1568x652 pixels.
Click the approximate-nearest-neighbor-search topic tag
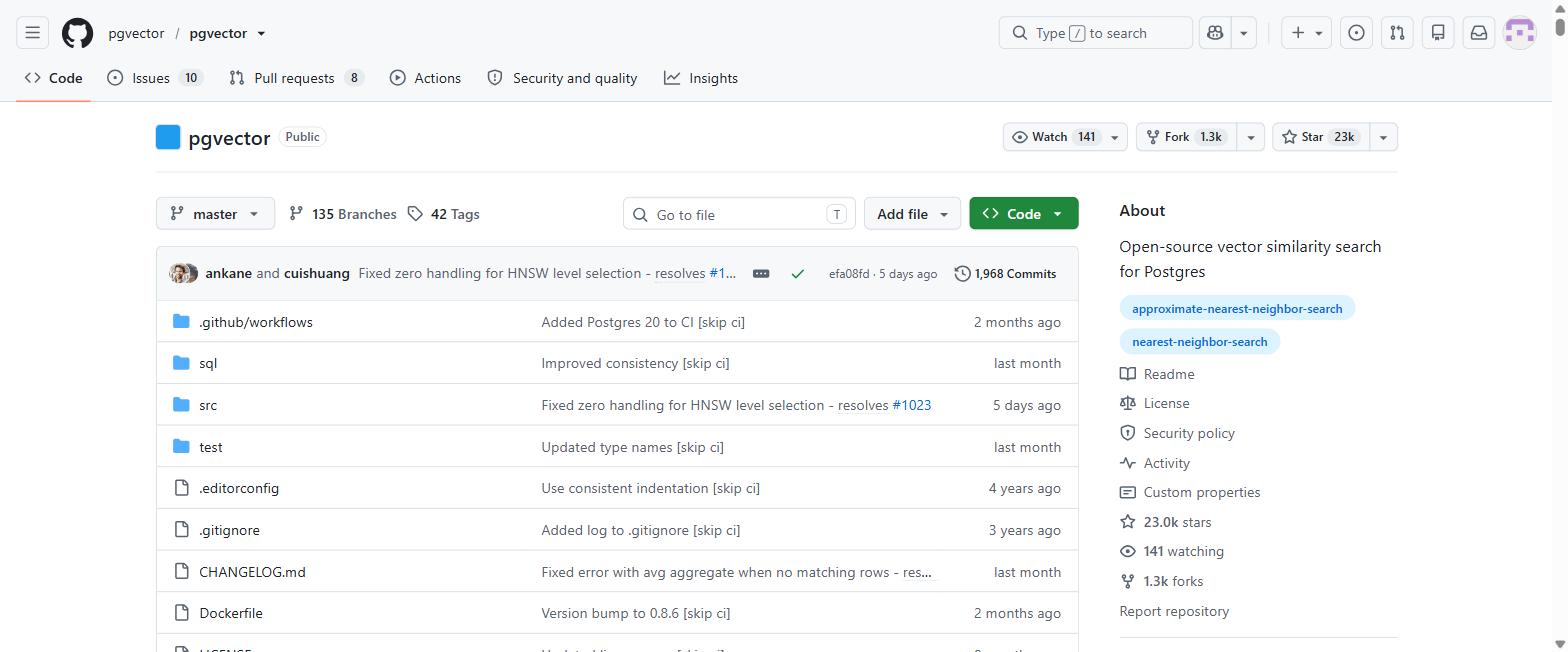(x=1237, y=309)
